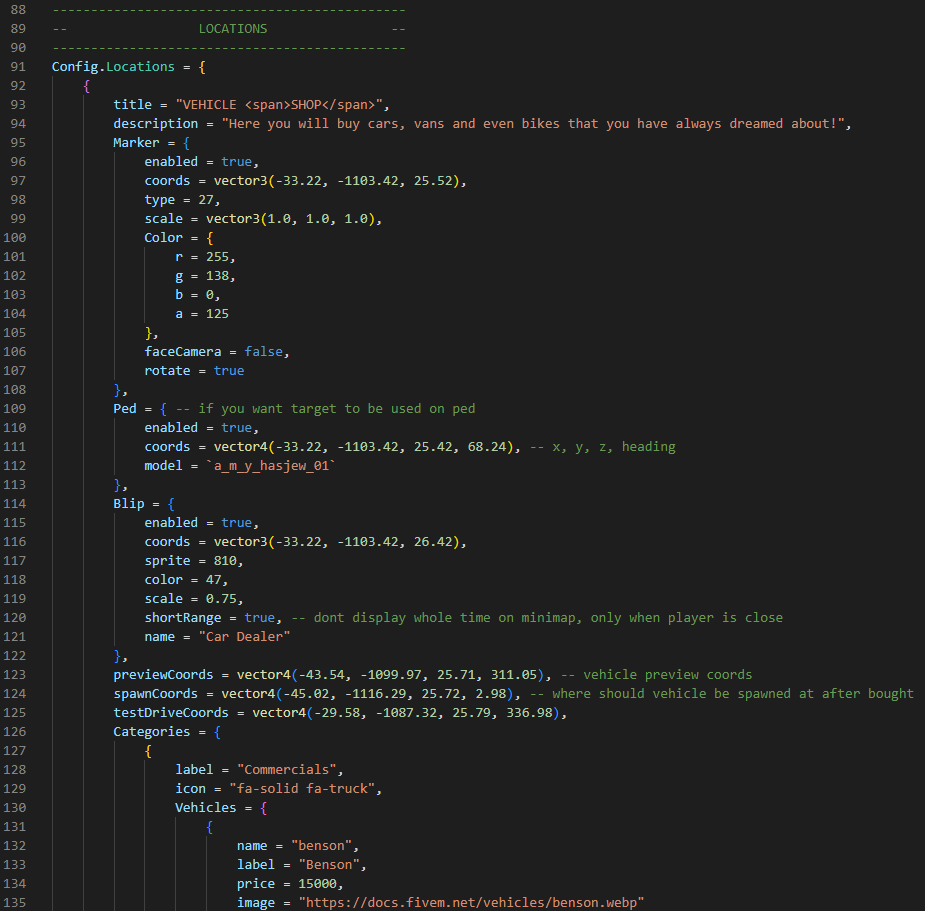This screenshot has height=911, width=925.
Task: Click the spawnCoords variable name
Action: [x=155, y=694]
